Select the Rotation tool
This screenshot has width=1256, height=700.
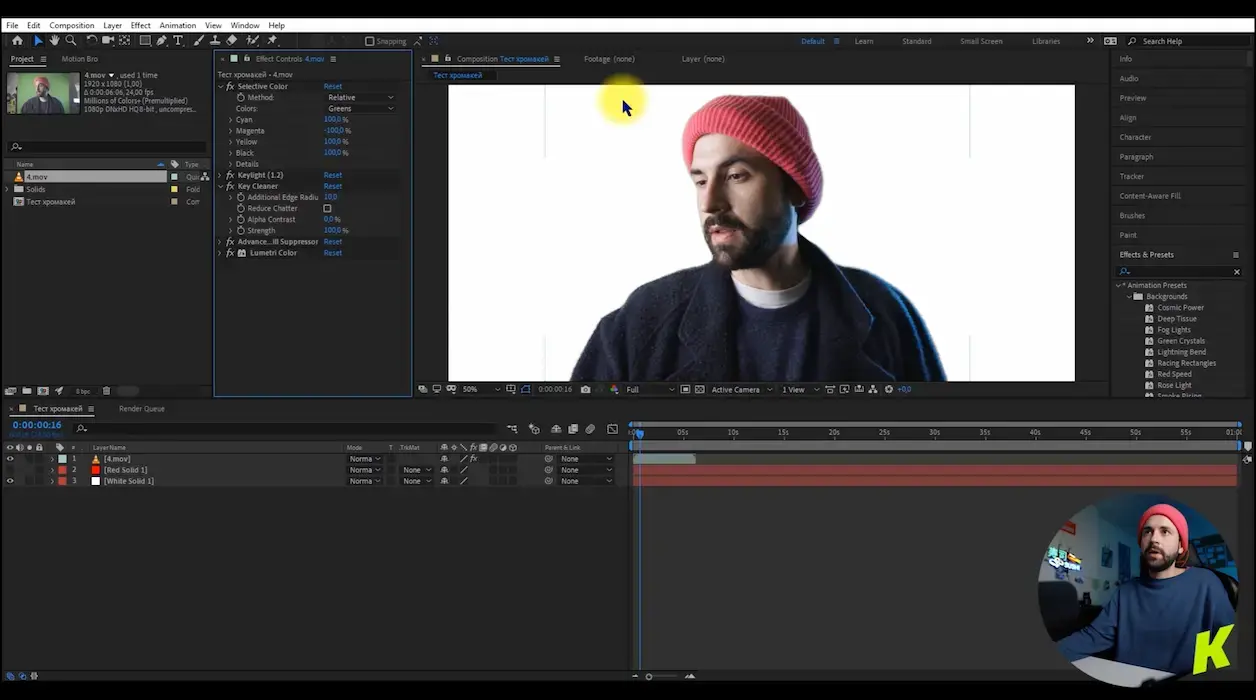[x=91, y=41]
